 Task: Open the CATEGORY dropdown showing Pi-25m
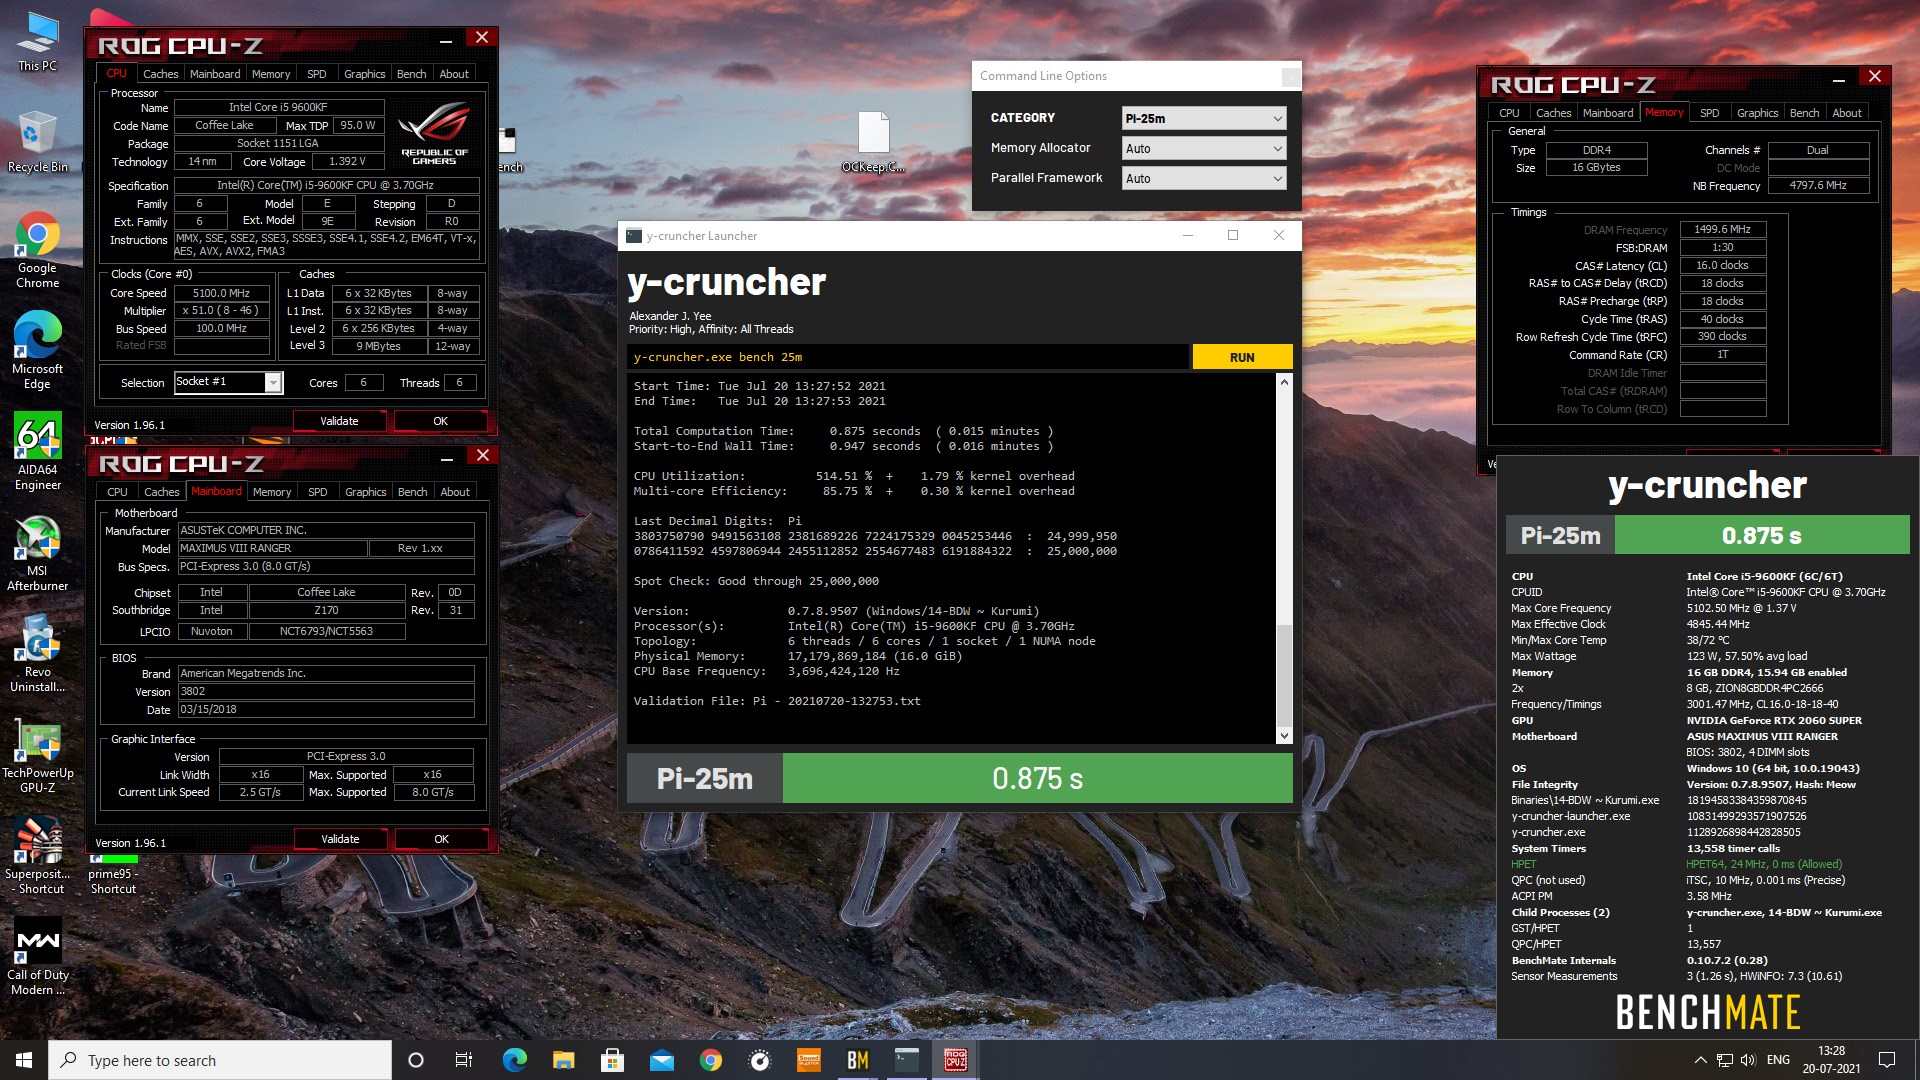tap(1204, 118)
